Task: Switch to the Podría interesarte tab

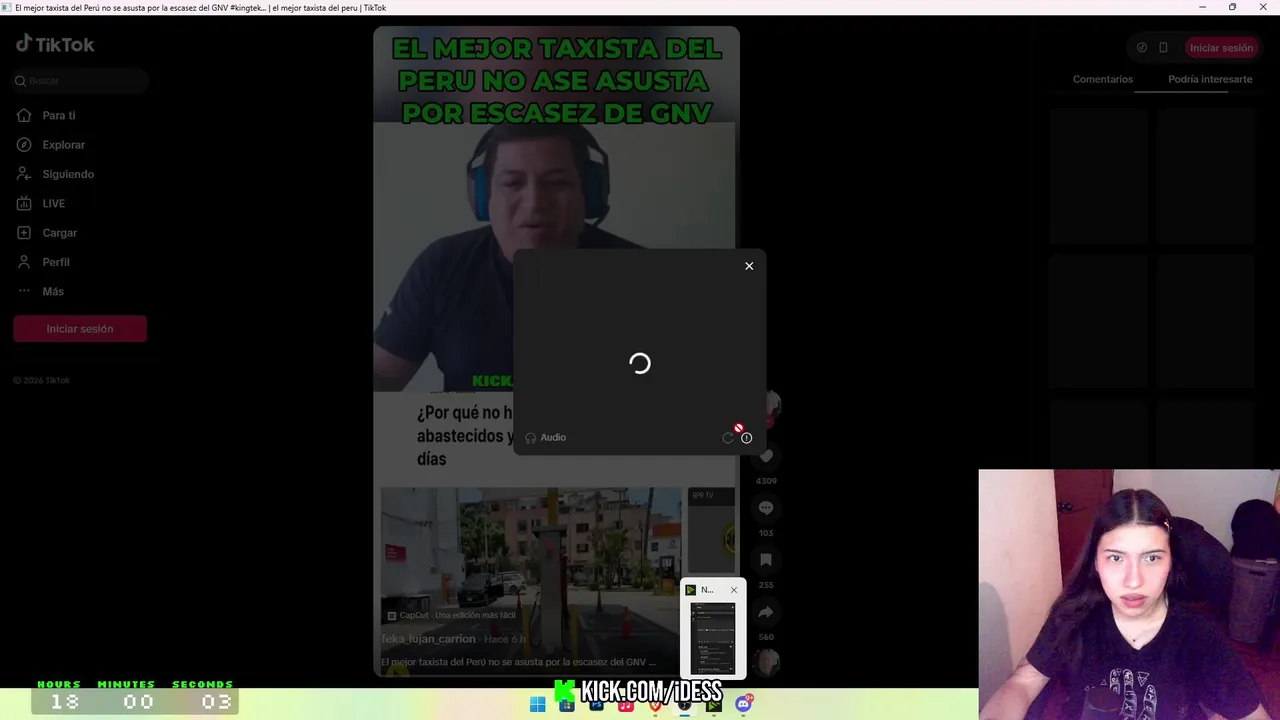Action: click(x=1210, y=79)
